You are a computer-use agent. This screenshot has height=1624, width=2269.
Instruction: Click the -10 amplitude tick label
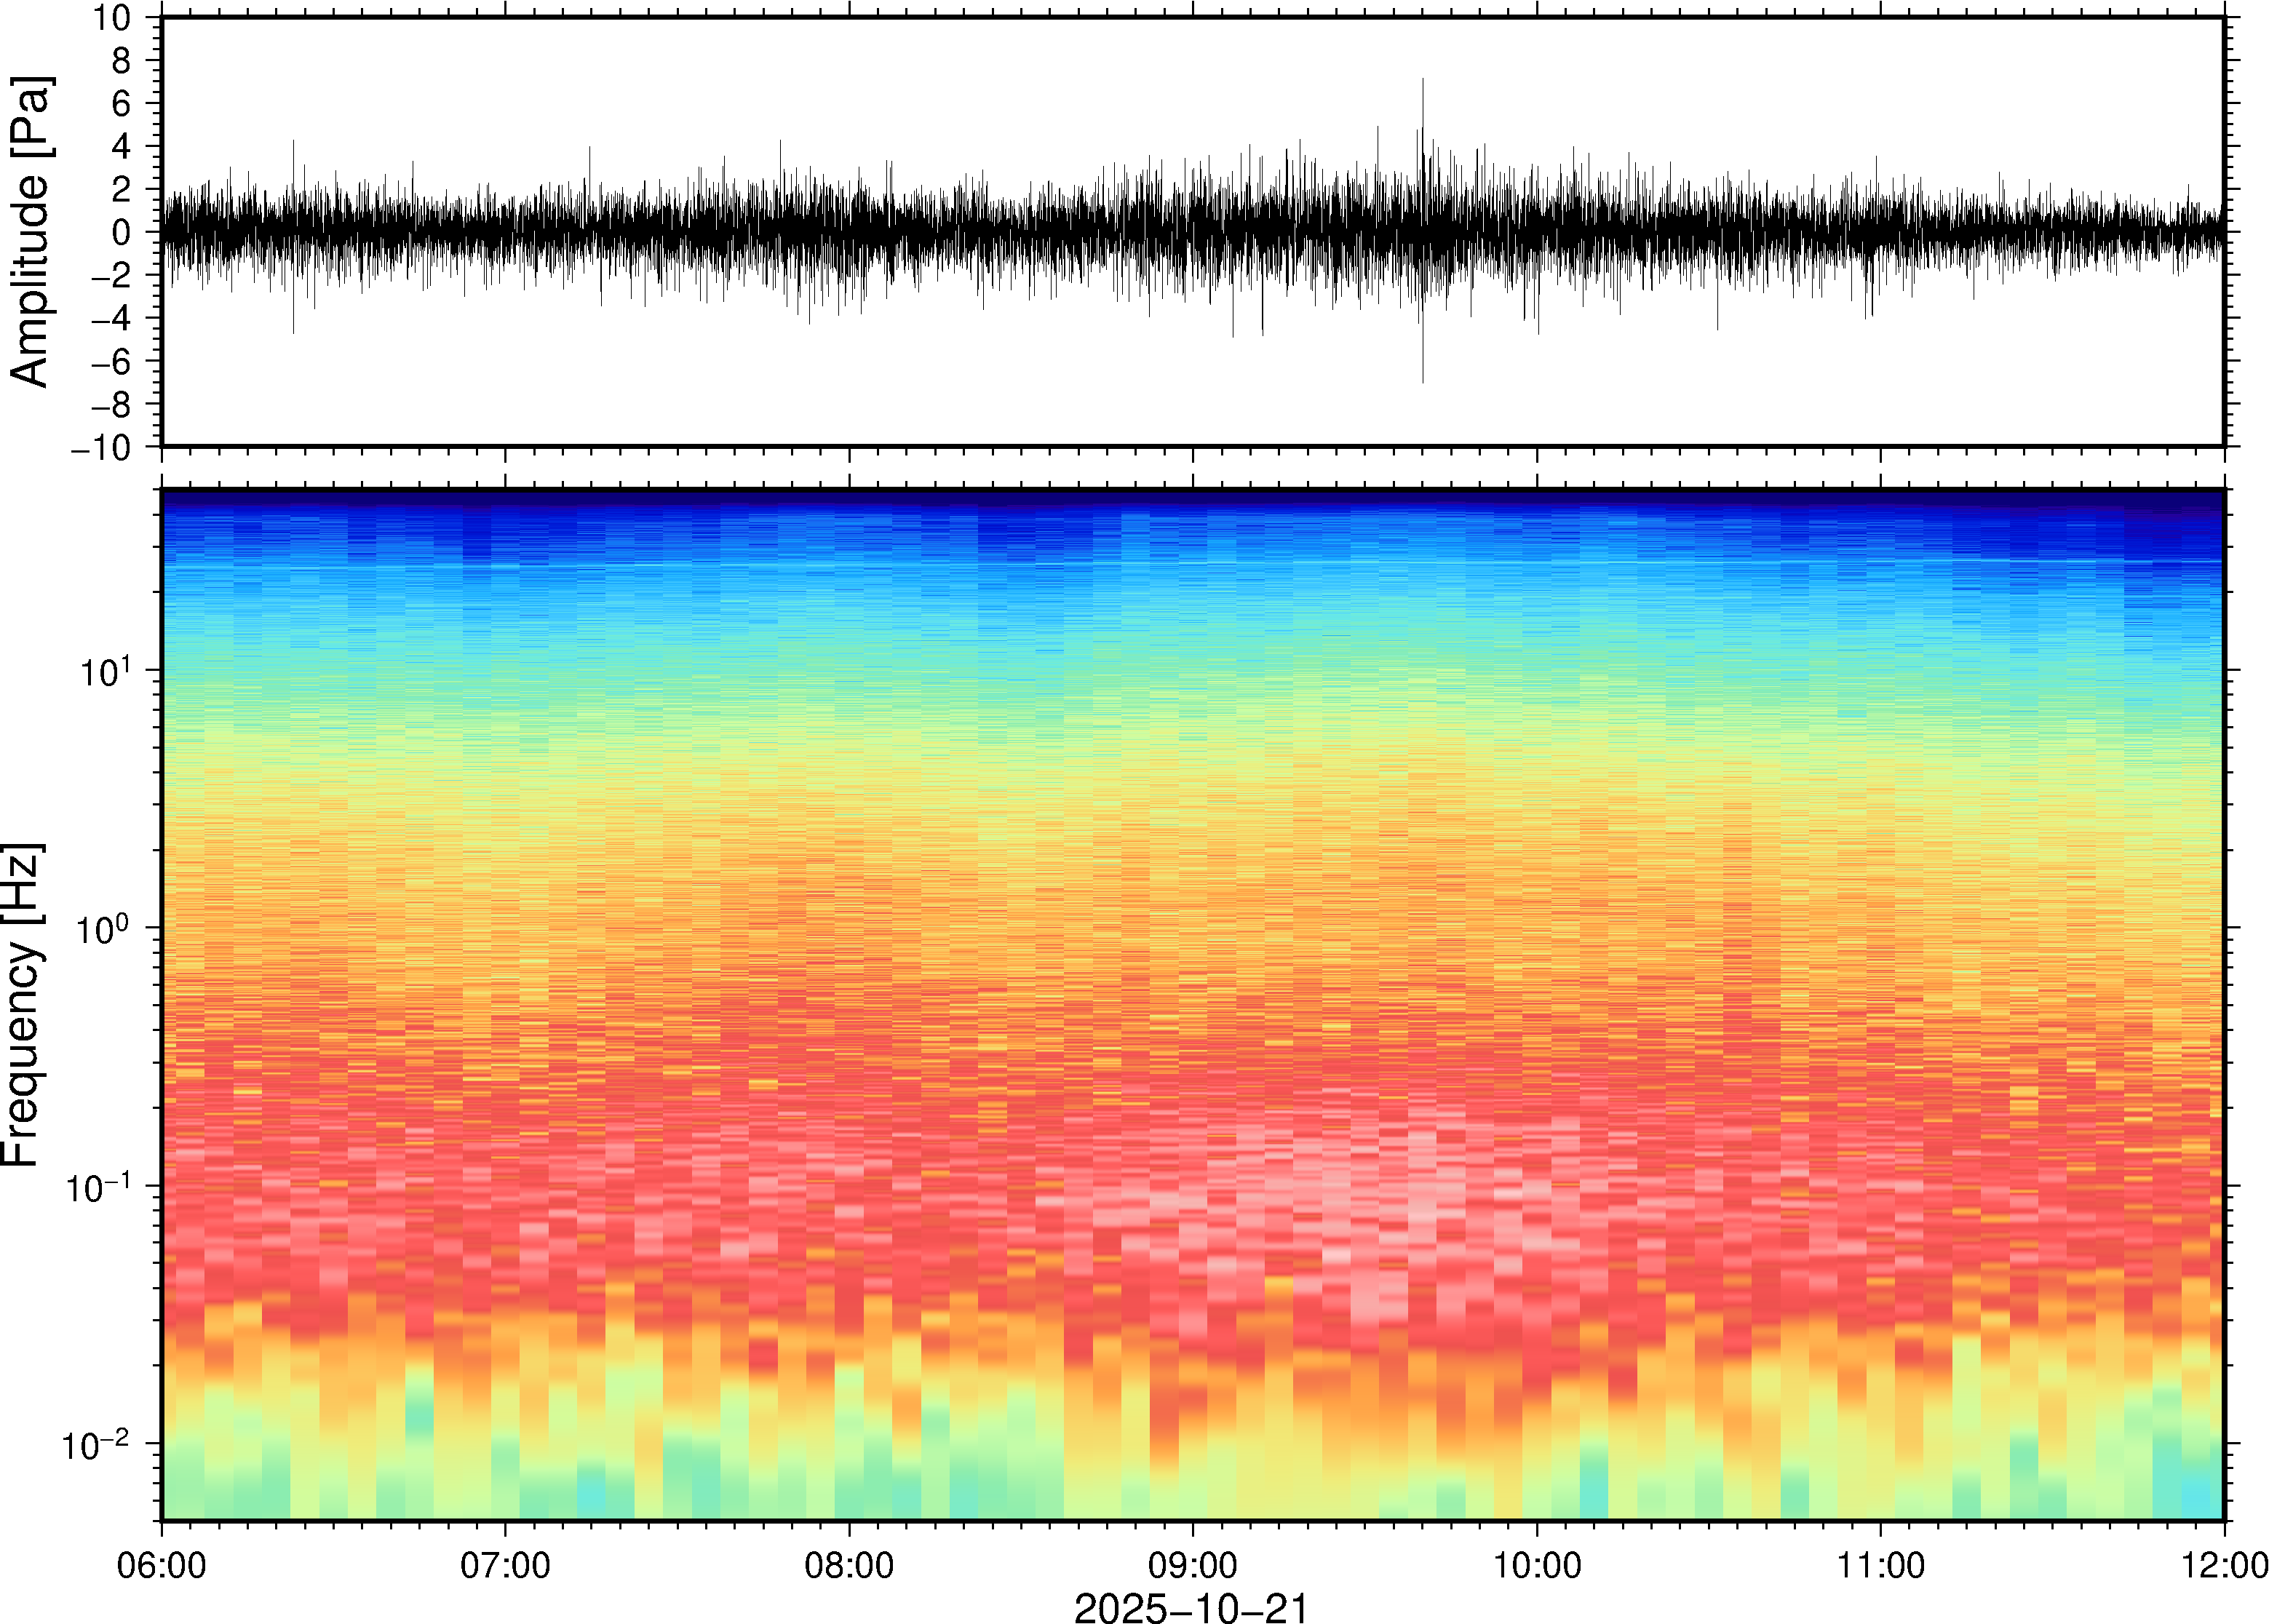tap(101, 447)
